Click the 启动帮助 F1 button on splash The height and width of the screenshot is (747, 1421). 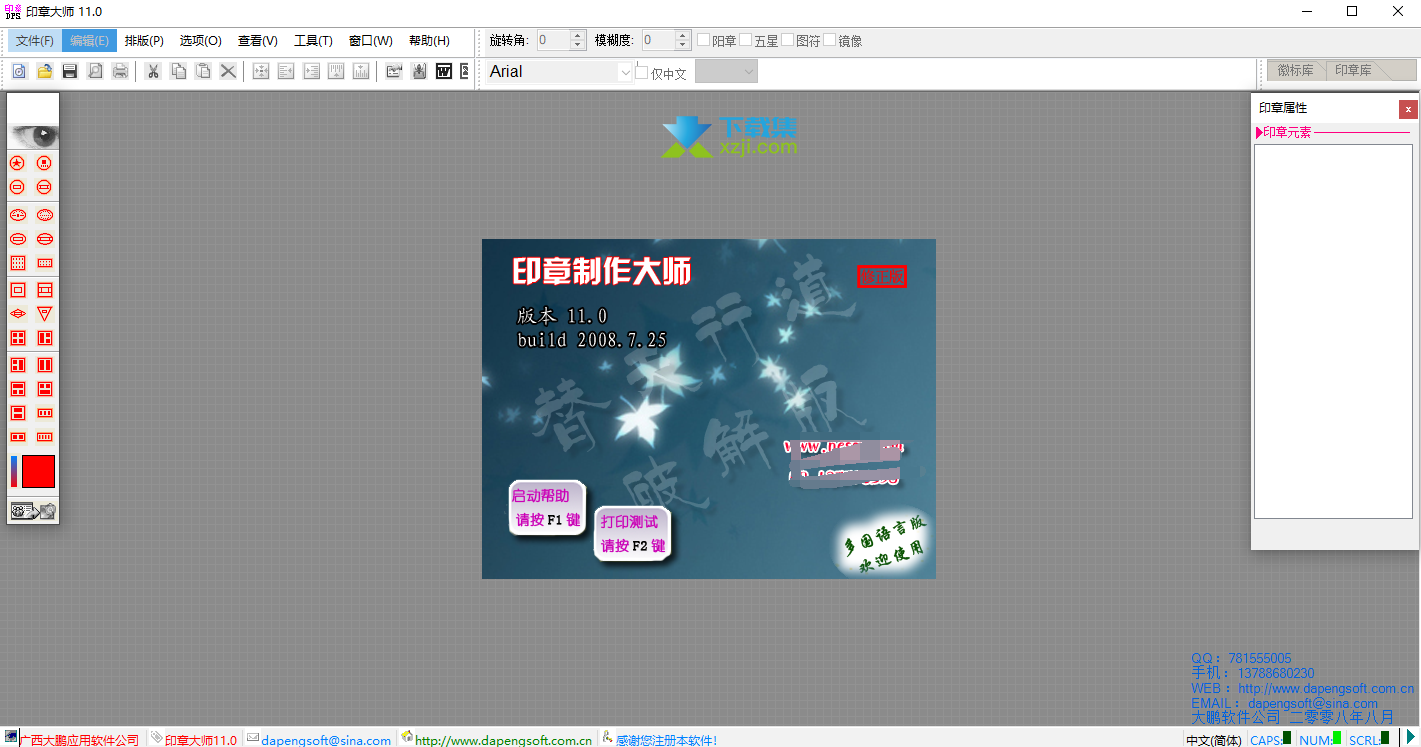tap(546, 508)
